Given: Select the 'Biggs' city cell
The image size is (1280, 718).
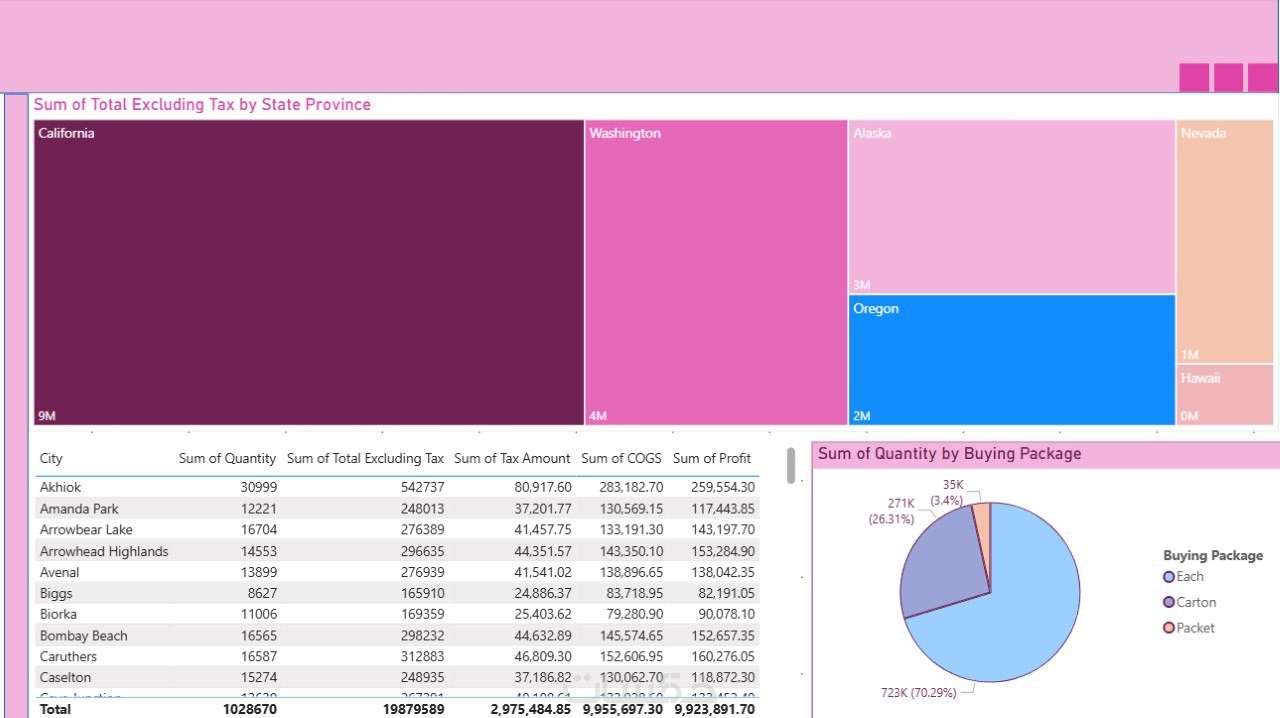Looking at the screenshot, I should [x=56, y=593].
